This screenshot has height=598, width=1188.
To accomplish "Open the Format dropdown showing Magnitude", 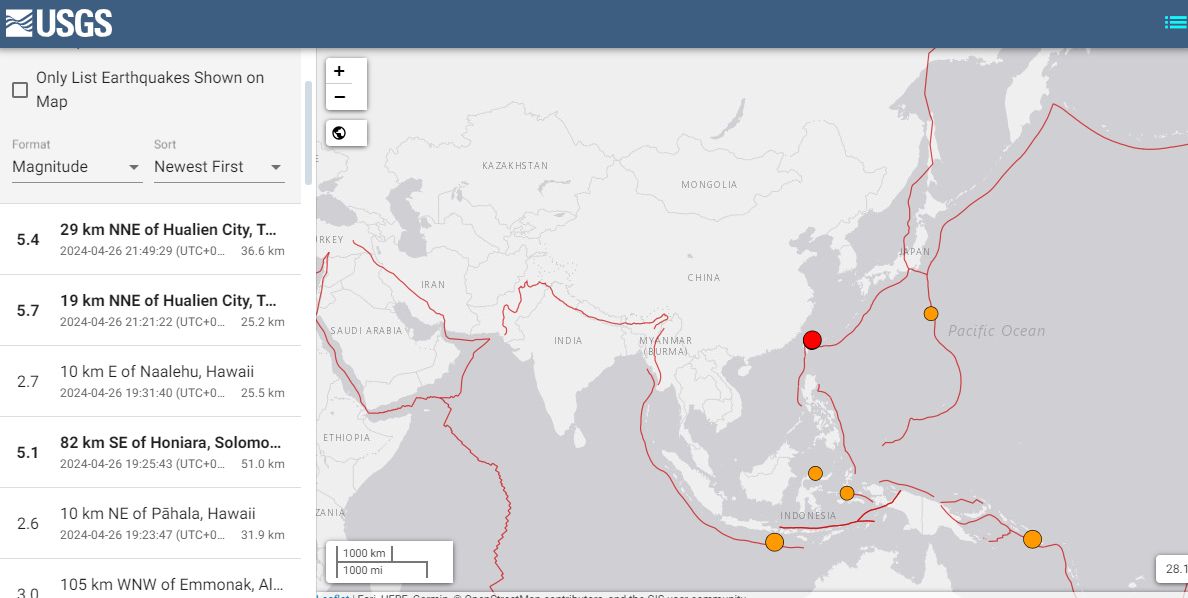I will tap(77, 167).
